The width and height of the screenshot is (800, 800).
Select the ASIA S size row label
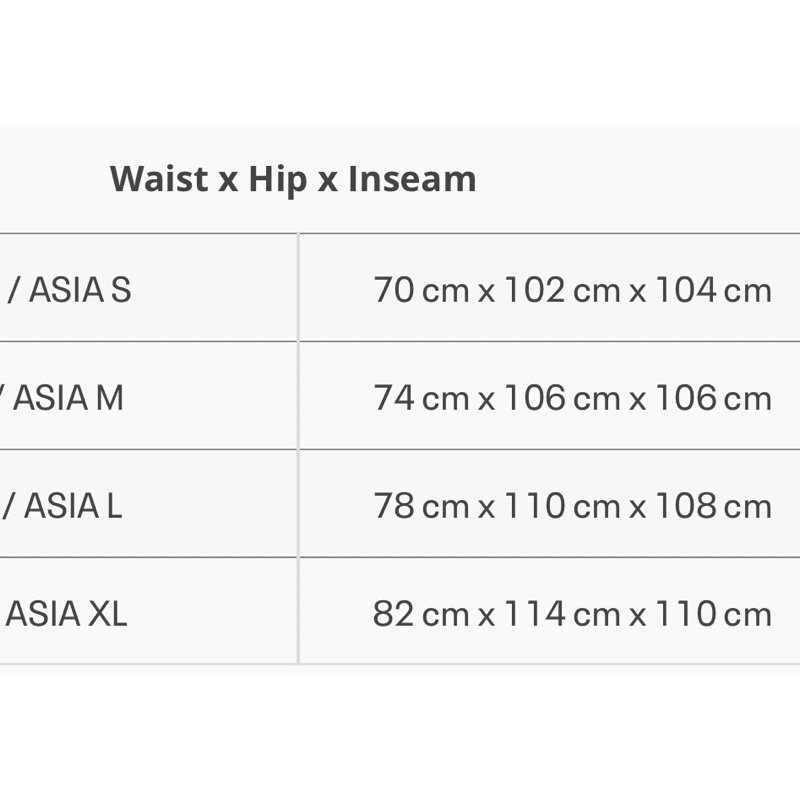pyautogui.click(x=80, y=290)
